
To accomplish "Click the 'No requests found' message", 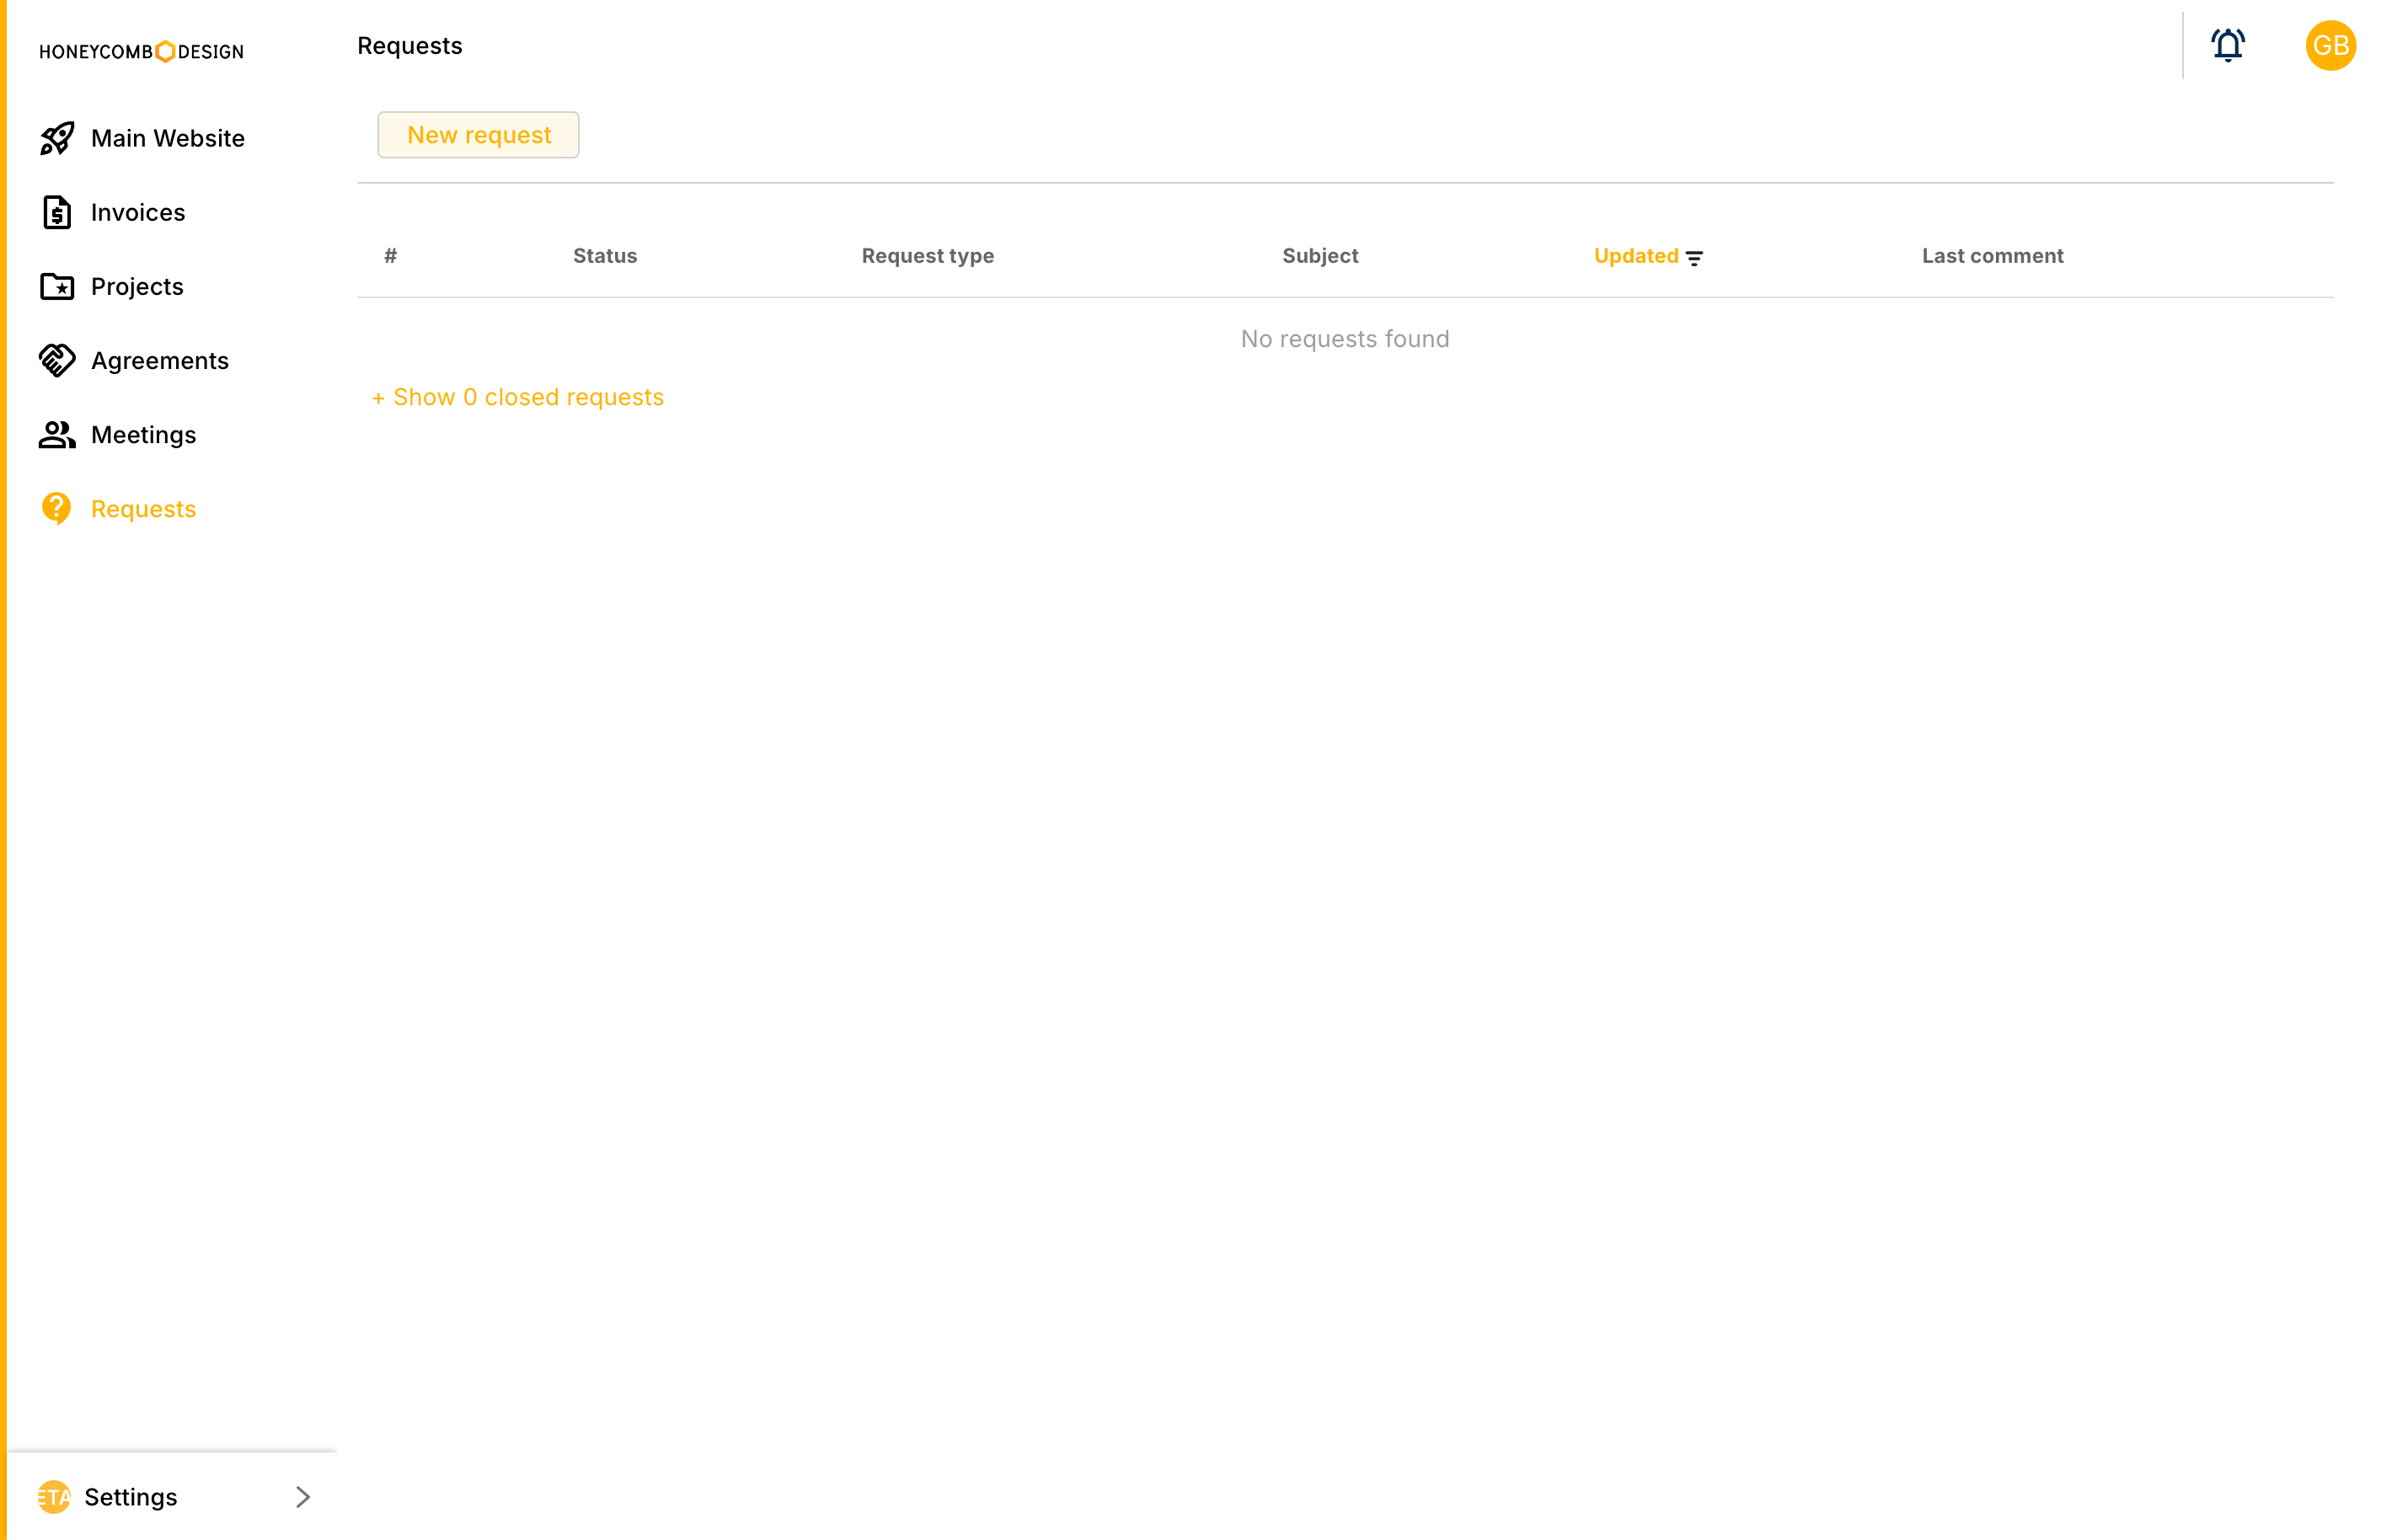I will [x=1344, y=339].
